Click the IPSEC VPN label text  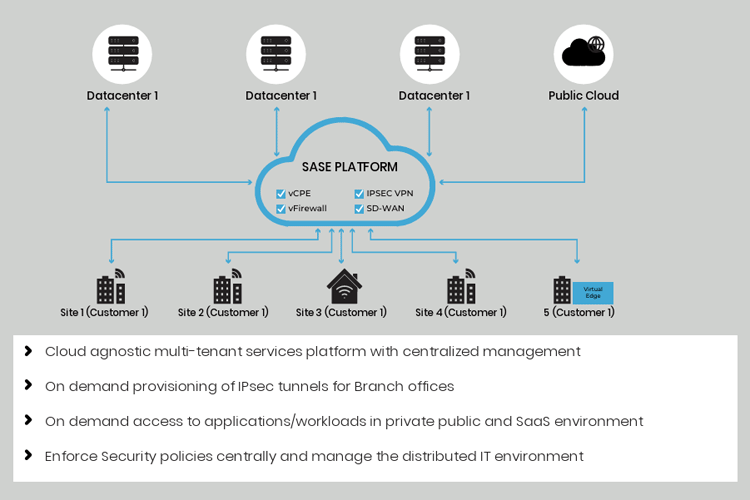coord(390,194)
